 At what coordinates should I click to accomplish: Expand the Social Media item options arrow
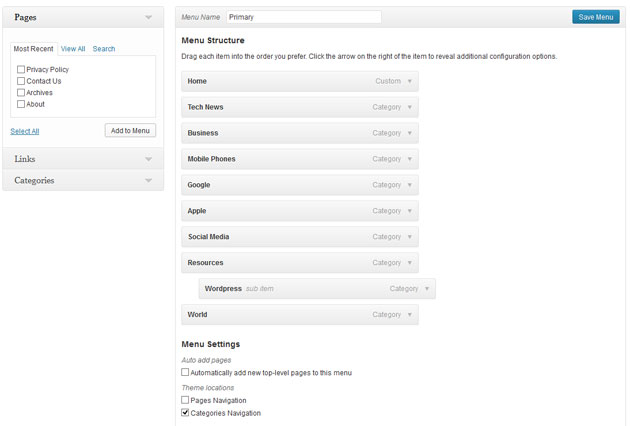pyautogui.click(x=410, y=237)
